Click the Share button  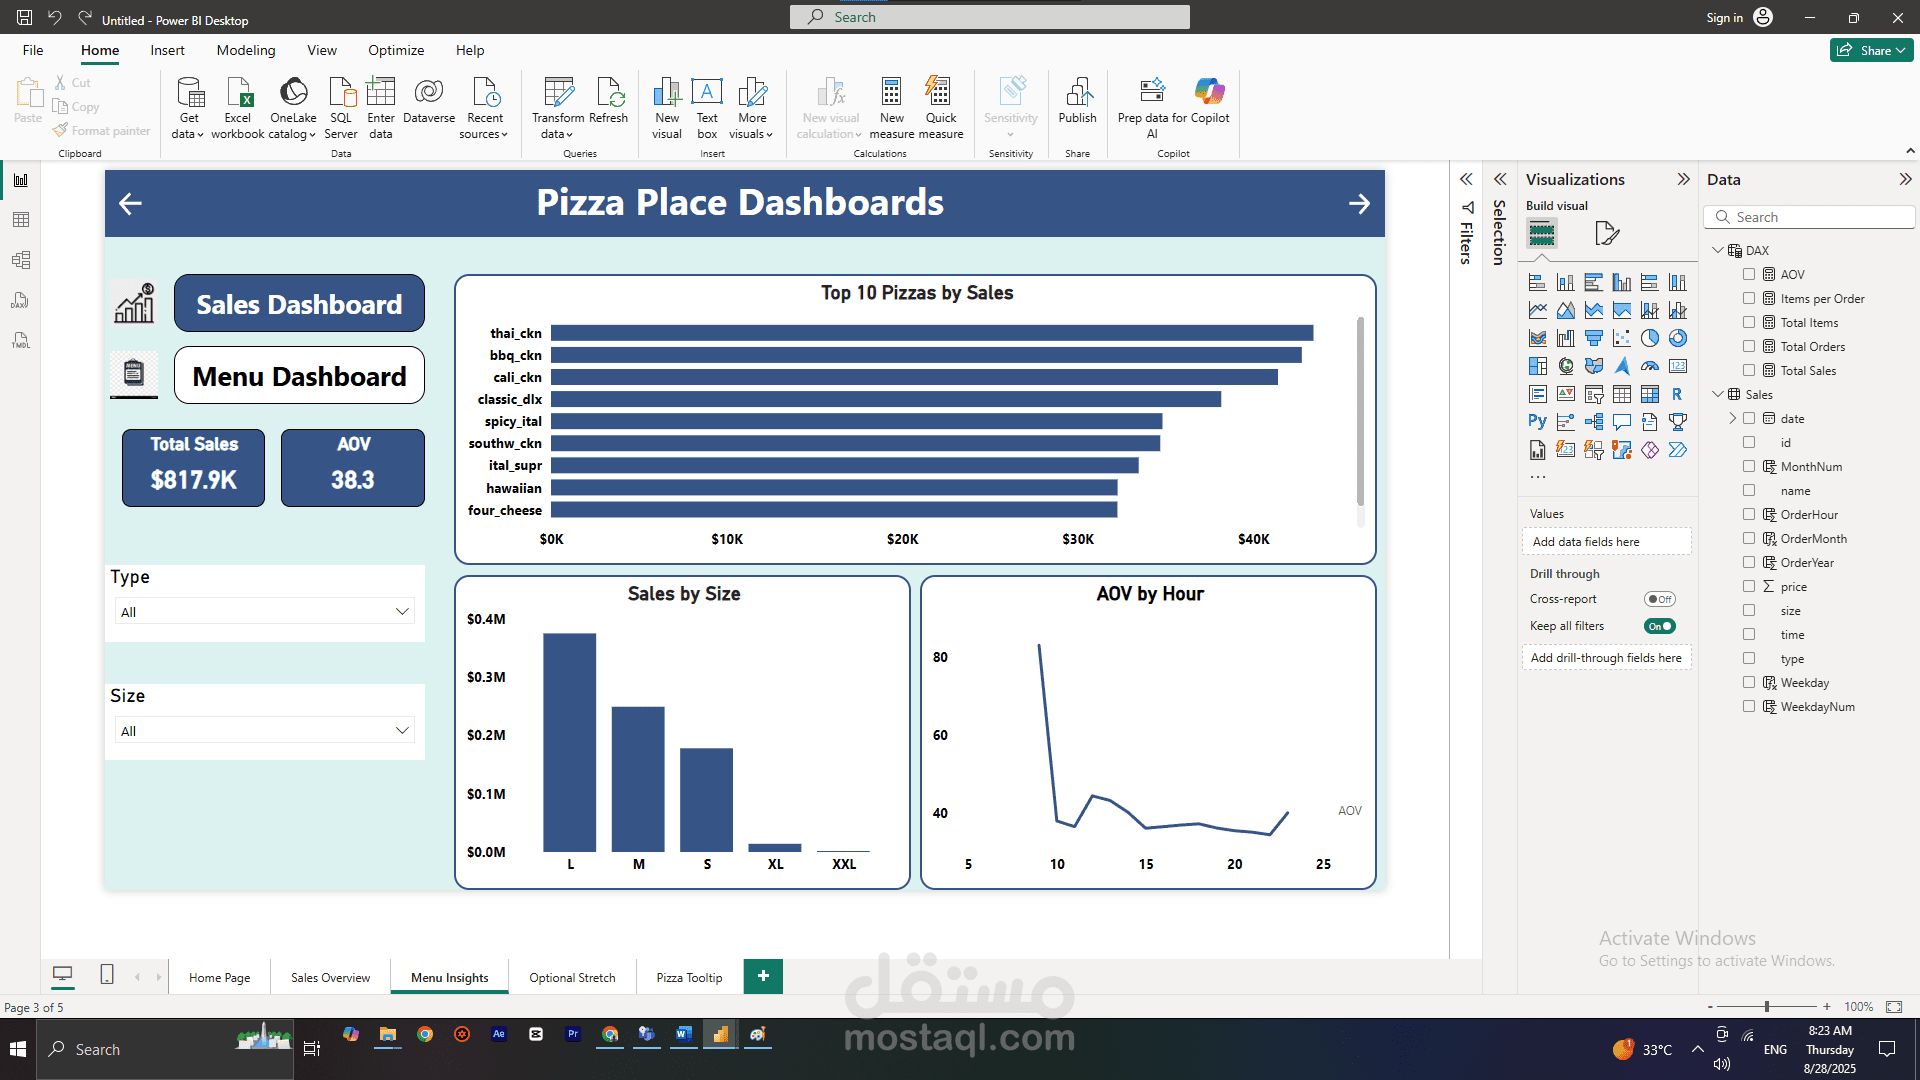pos(1871,49)
